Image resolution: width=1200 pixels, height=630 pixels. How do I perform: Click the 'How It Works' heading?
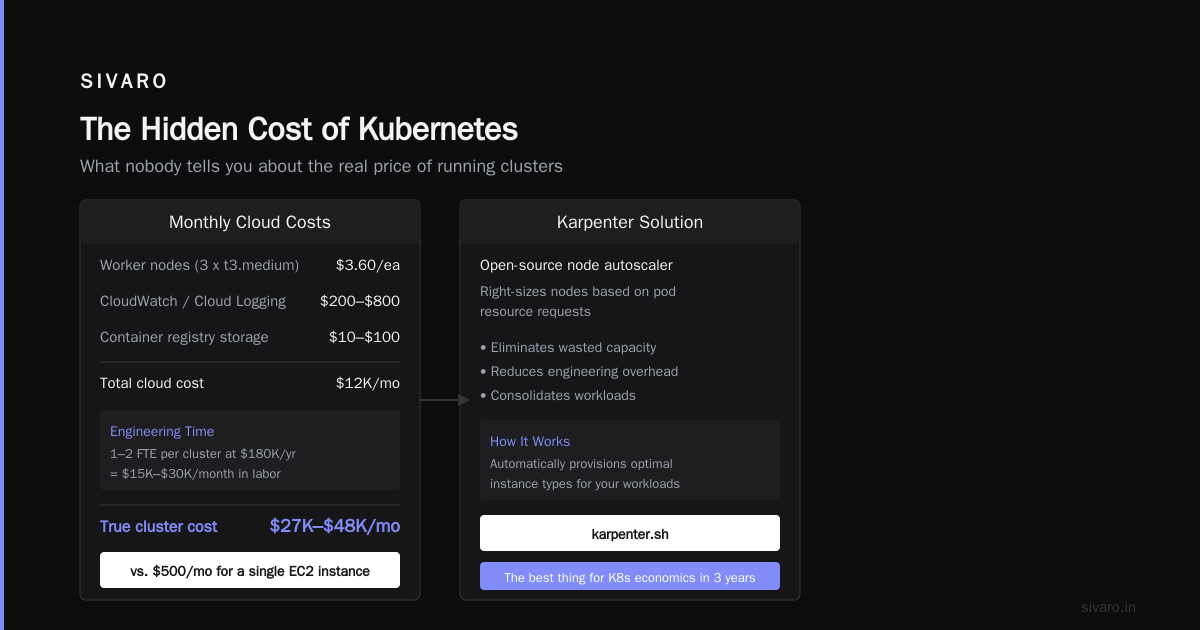pyautogui.click(x=530, y=441)
